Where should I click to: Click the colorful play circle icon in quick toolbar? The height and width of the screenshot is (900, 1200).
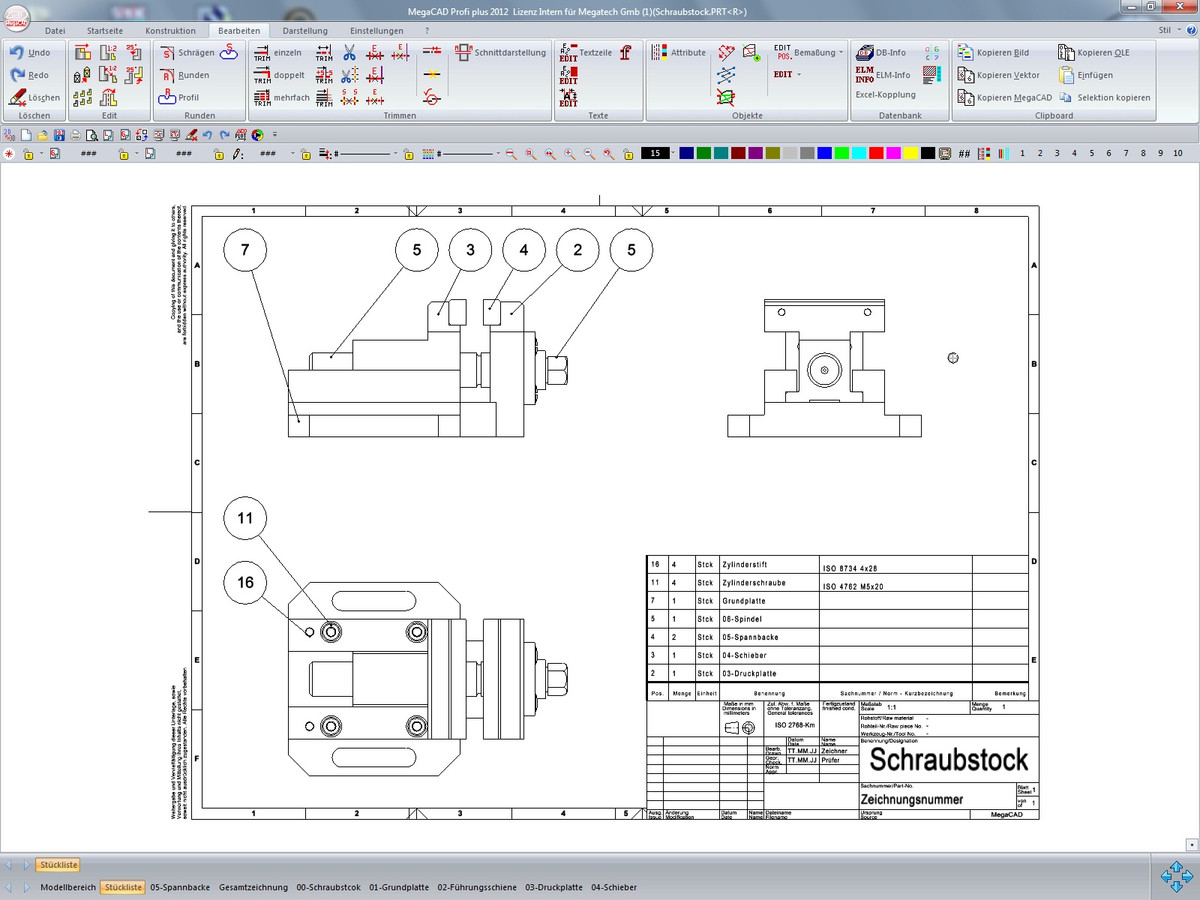[x=257, y=135]
